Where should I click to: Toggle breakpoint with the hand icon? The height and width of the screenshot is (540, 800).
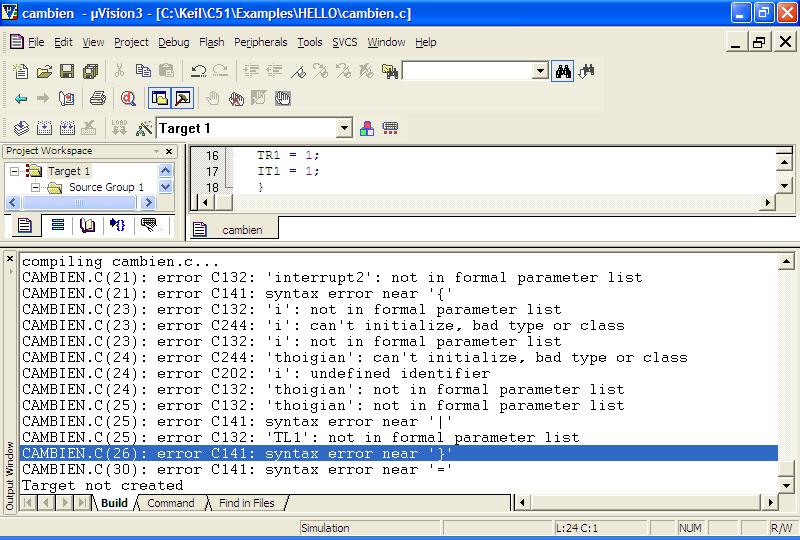(213, 99)
